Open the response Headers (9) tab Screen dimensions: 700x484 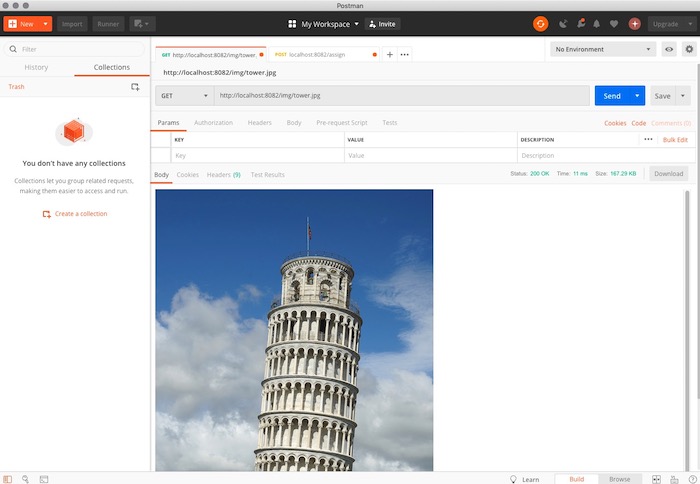pyautogui.click(x=224, y=175)
